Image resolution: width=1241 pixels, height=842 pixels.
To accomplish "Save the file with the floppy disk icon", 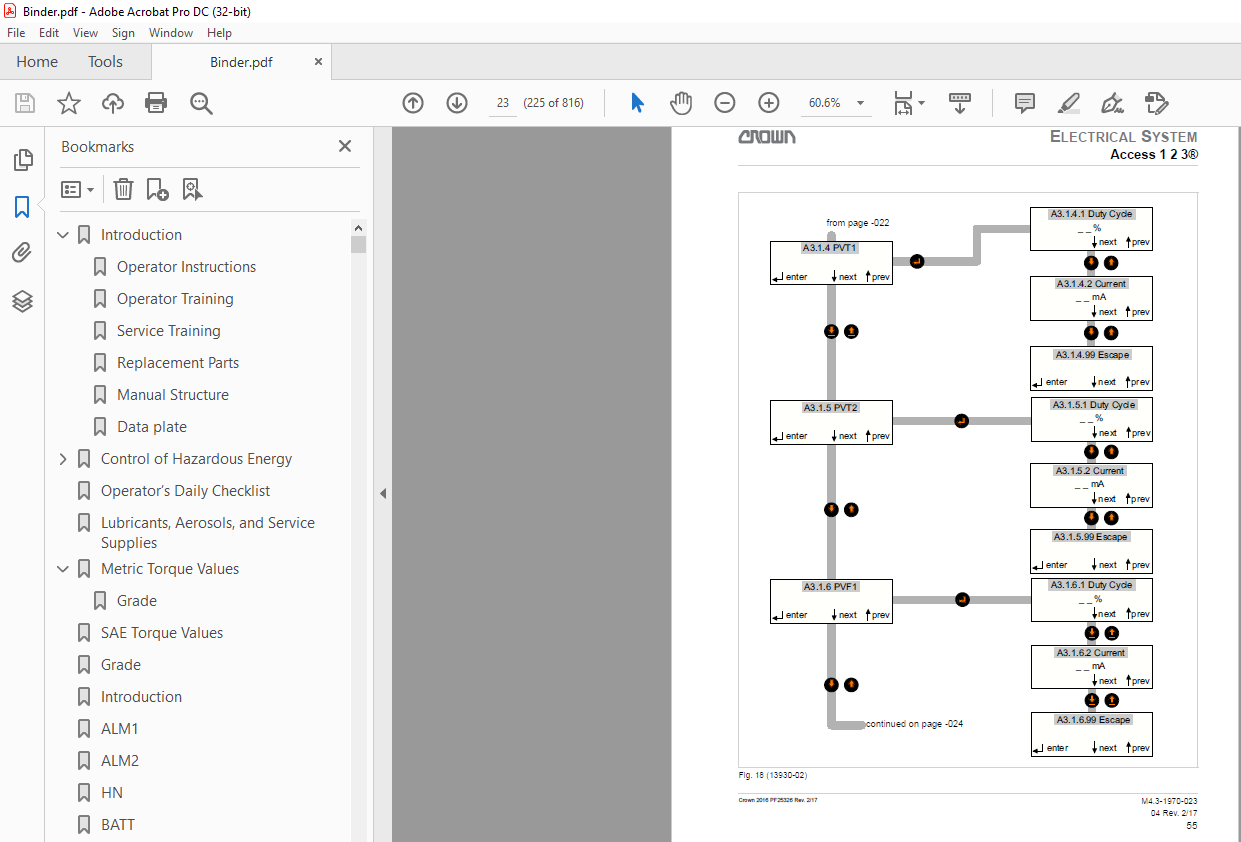I will click(x=25, y=103).
